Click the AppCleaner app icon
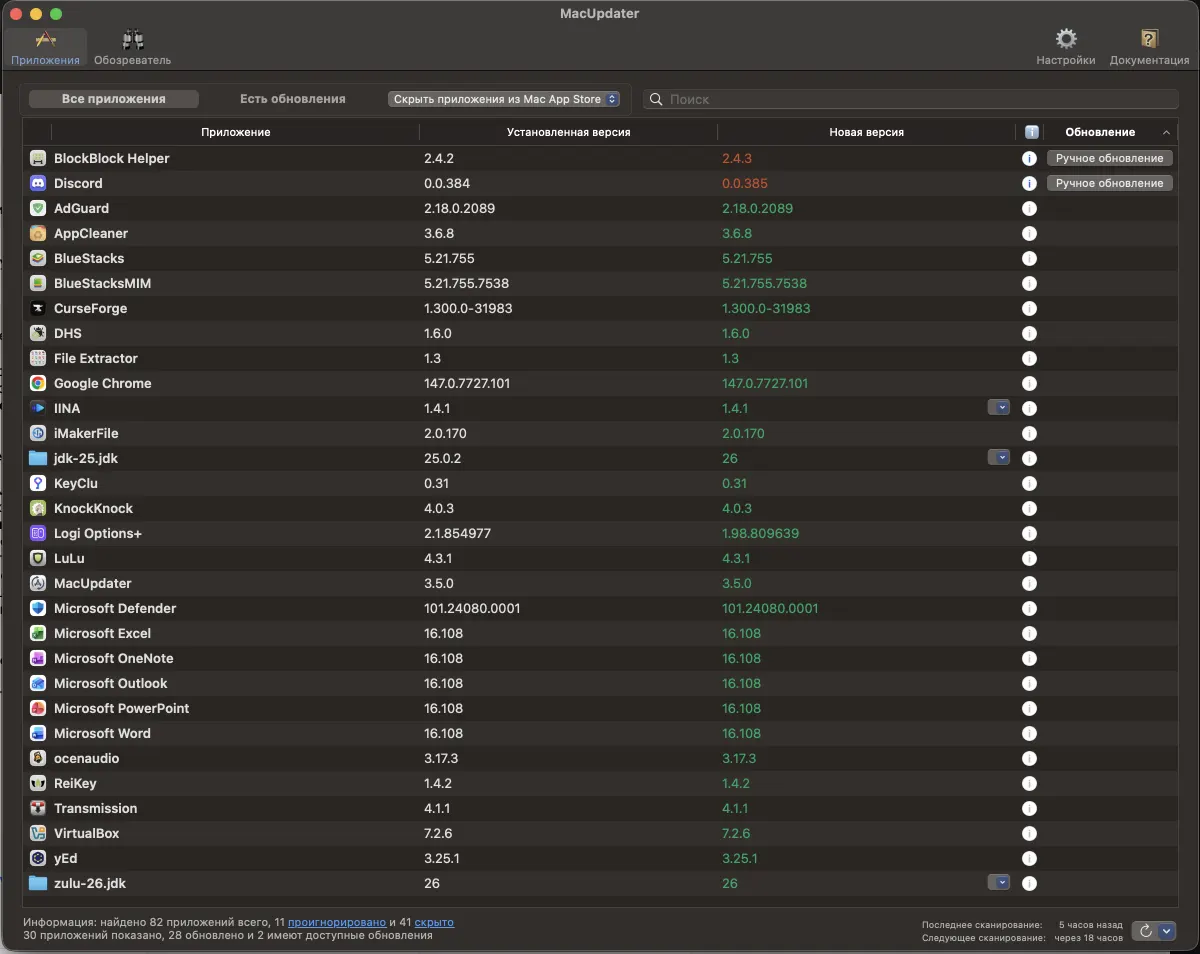1200x954 pixels. (x=38, y=233)
